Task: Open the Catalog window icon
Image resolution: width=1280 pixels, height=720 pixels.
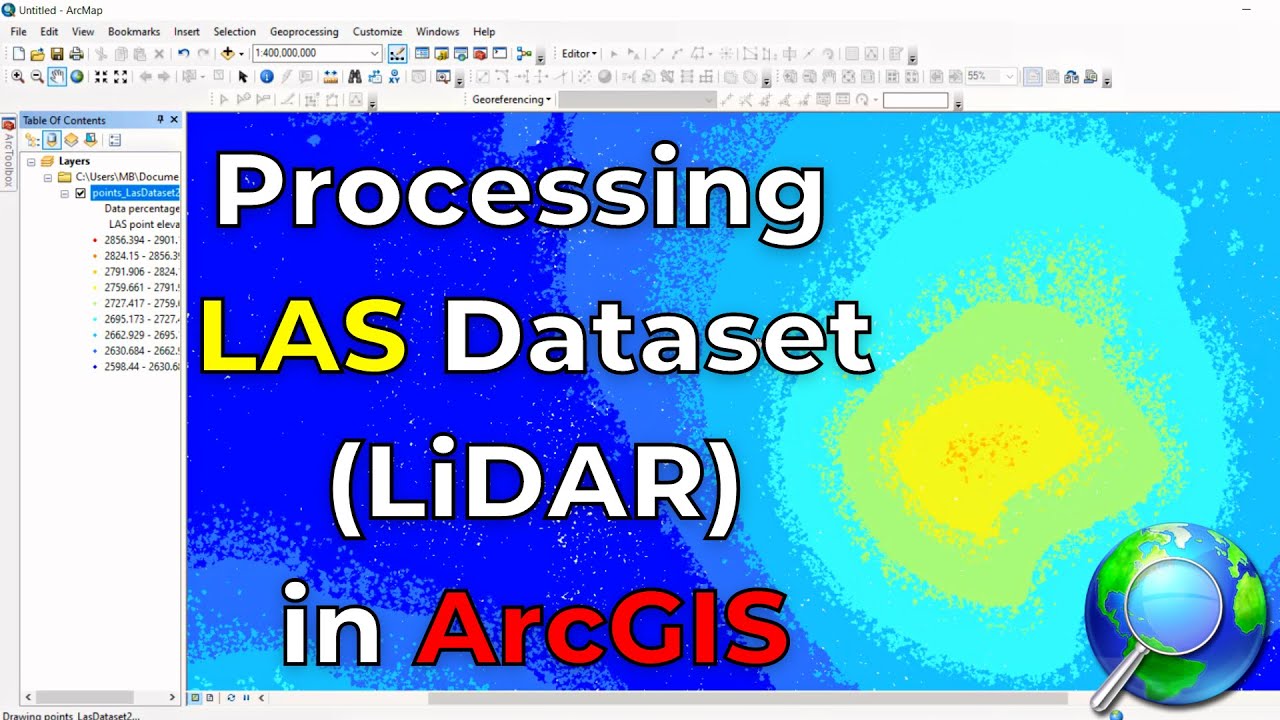Action: tap(442, 53)
